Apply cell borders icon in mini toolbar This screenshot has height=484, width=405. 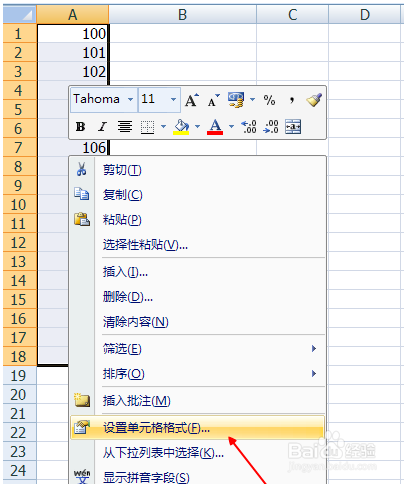tap(147, 127)
